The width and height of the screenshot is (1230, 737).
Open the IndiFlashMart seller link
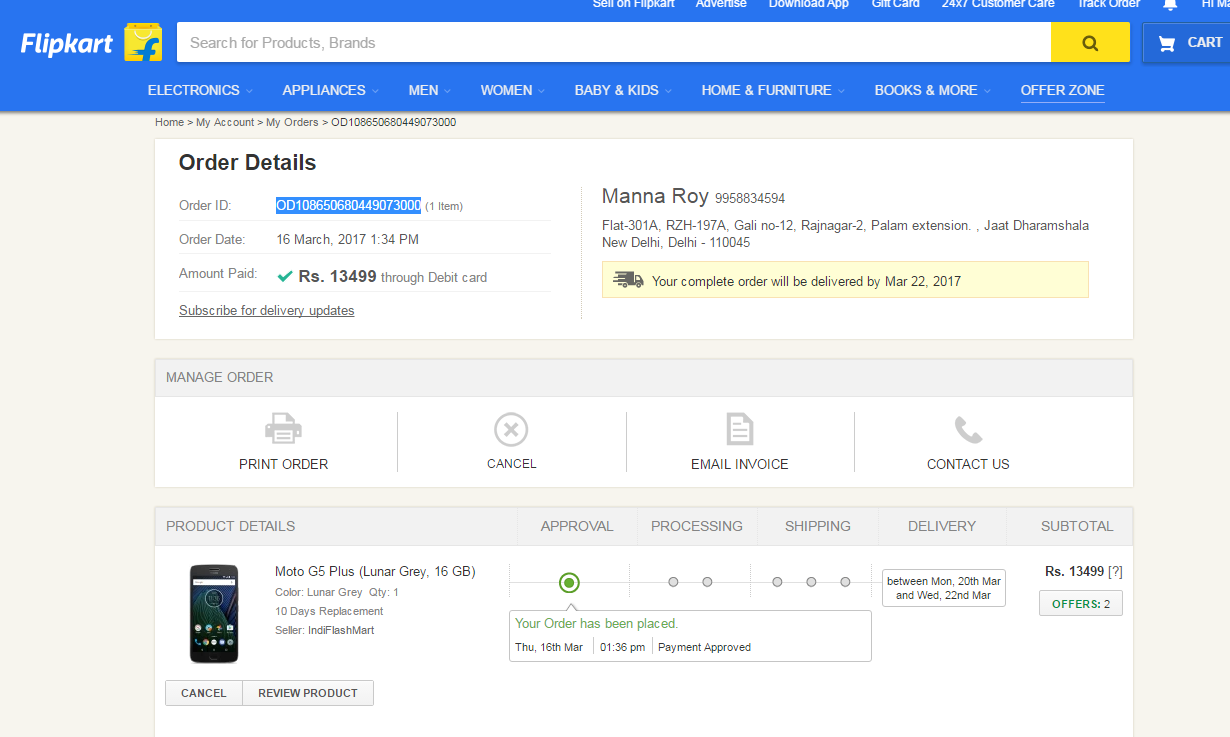tap(341, 630)
